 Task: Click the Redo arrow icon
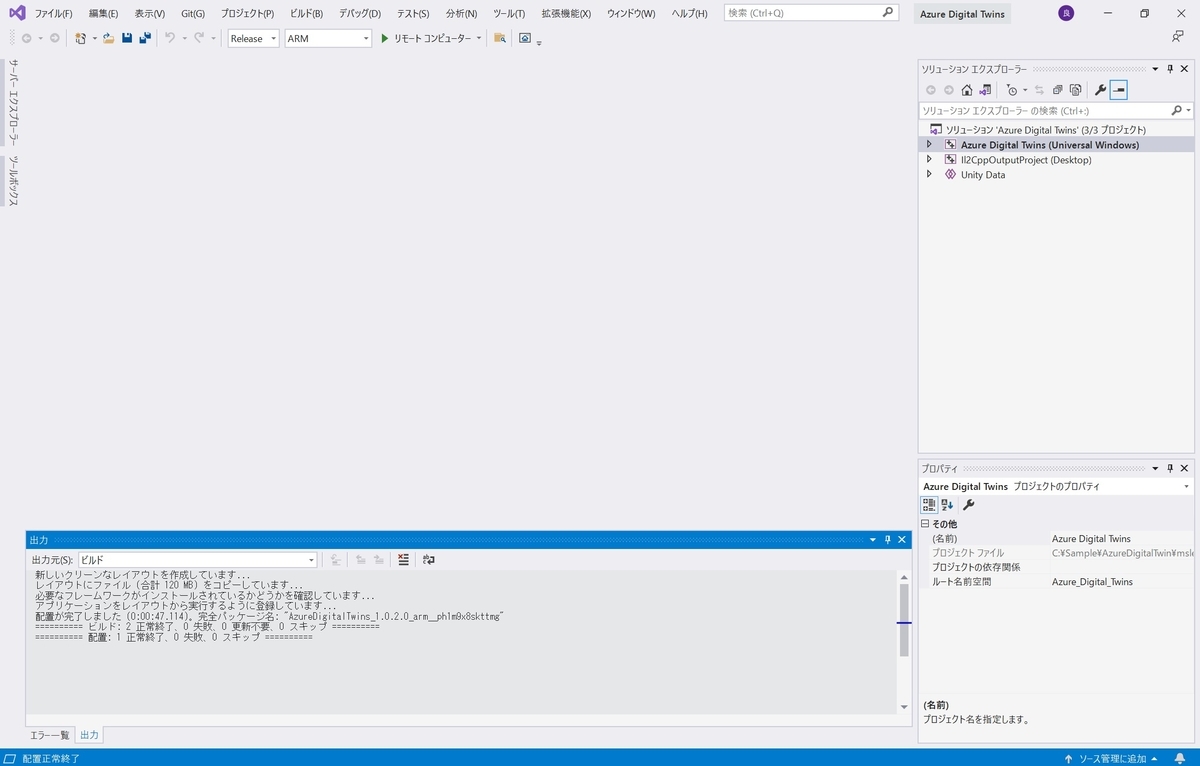click(199, 38)
